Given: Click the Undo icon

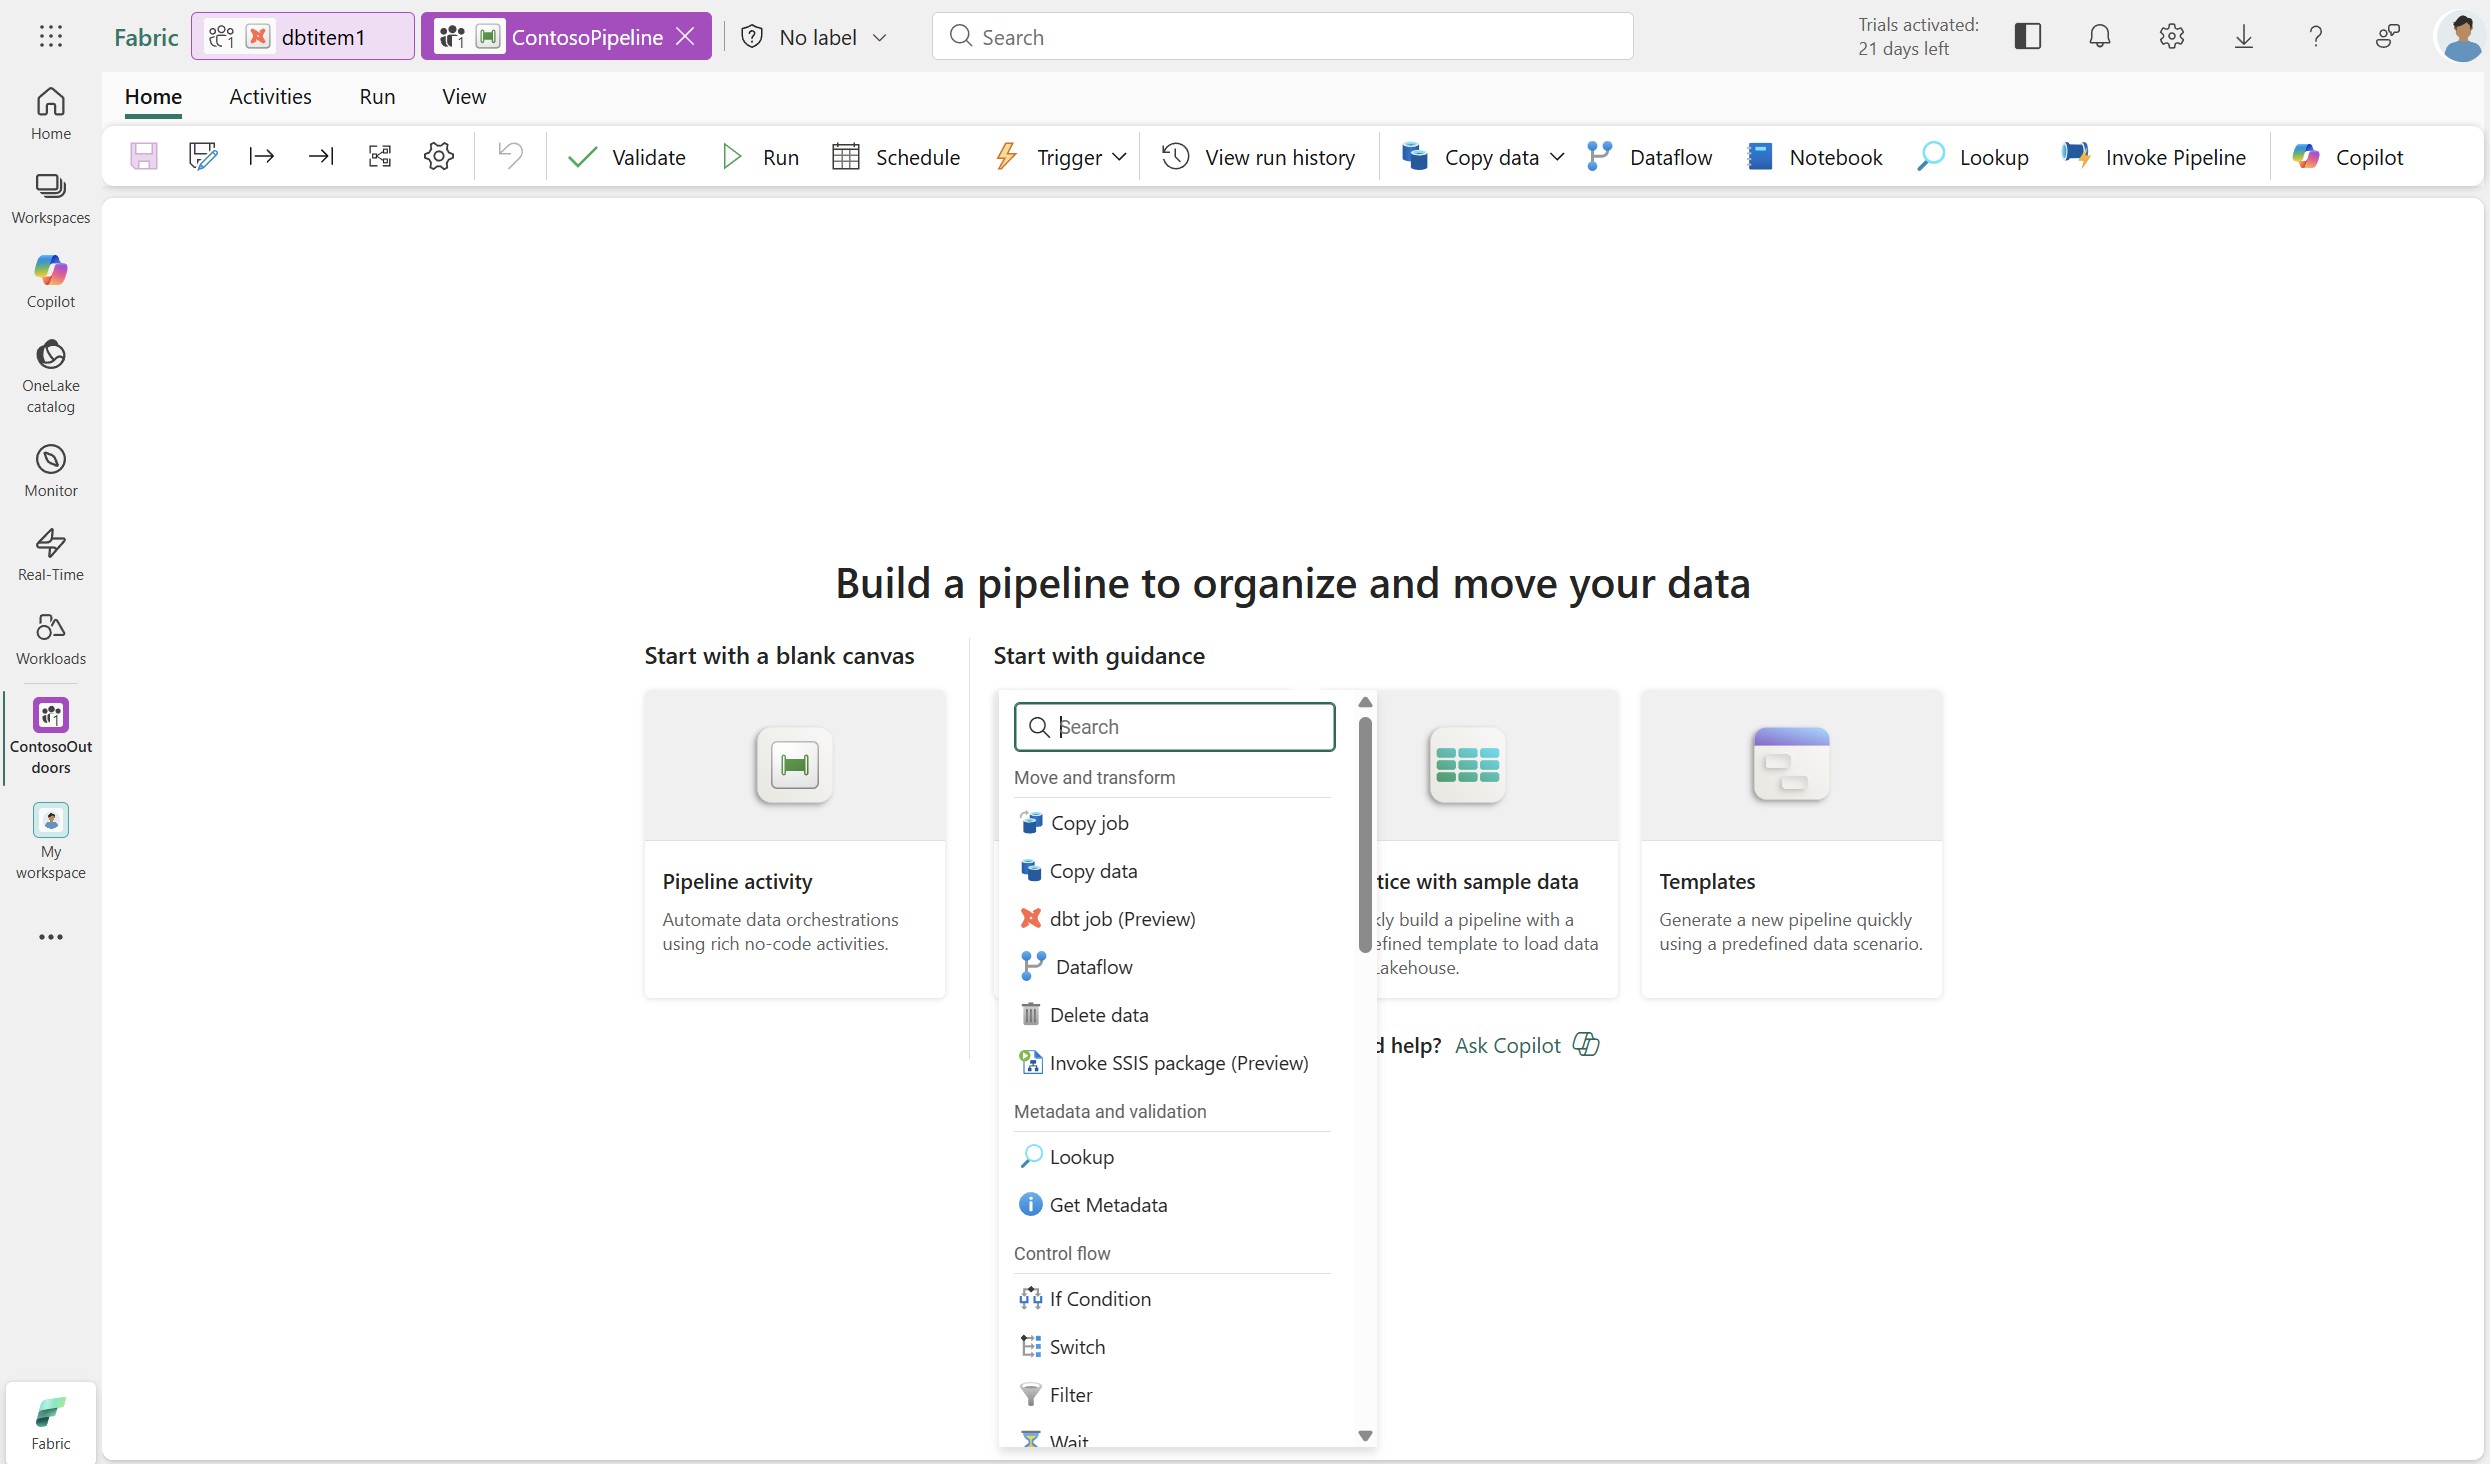Looking at the screenshot, I should 511,156.
